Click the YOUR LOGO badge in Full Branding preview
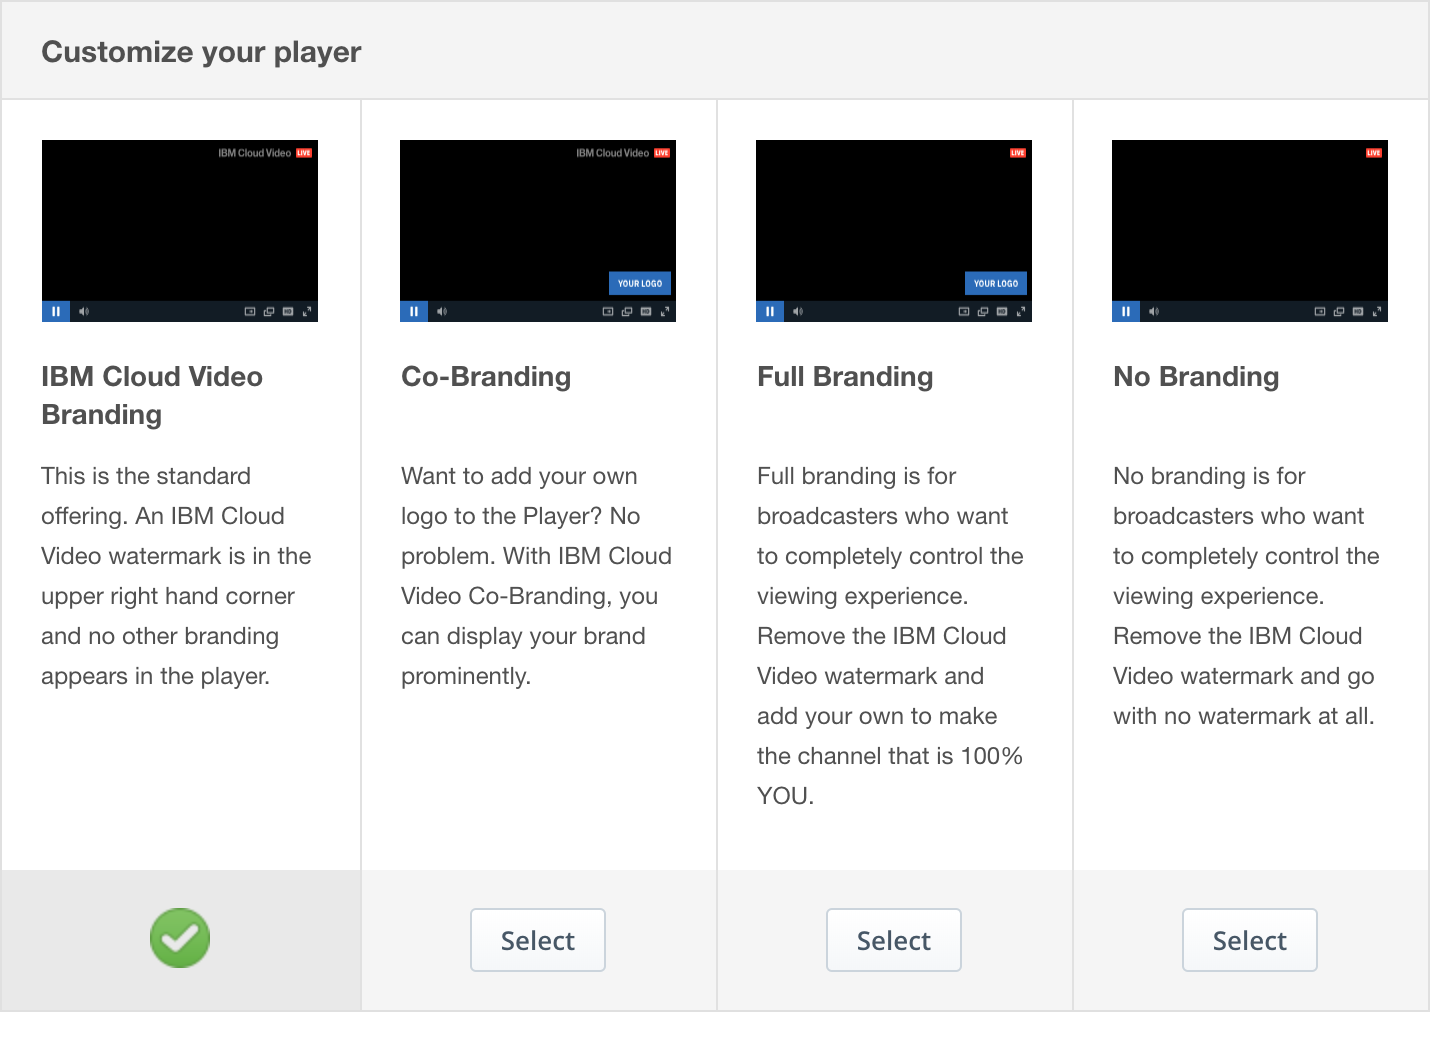This screenshot has height=1042, width=1442. click(x=996, y=283)
